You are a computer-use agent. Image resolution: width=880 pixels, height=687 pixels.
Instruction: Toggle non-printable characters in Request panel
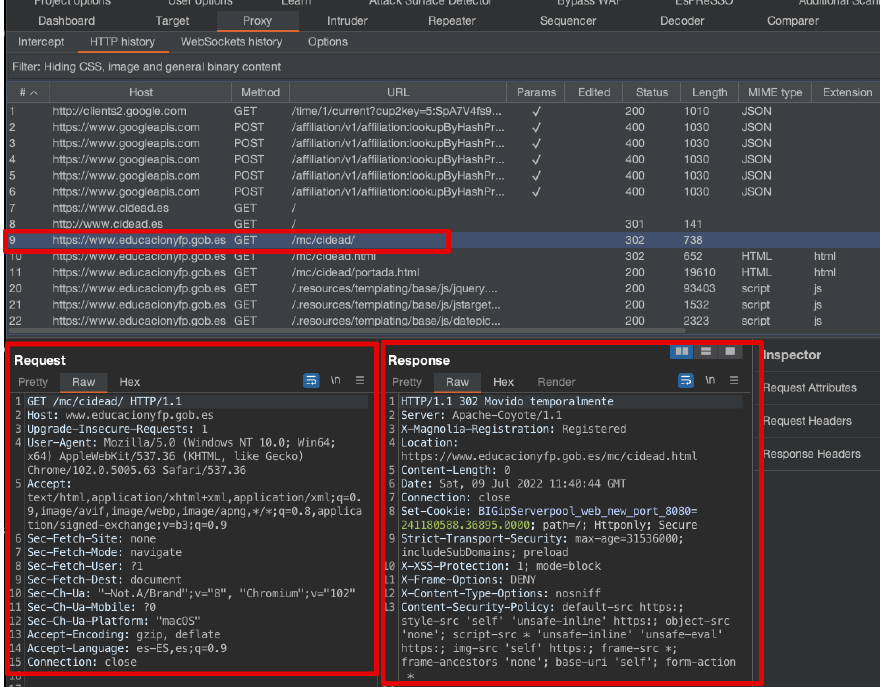click(x=336, y=381)
